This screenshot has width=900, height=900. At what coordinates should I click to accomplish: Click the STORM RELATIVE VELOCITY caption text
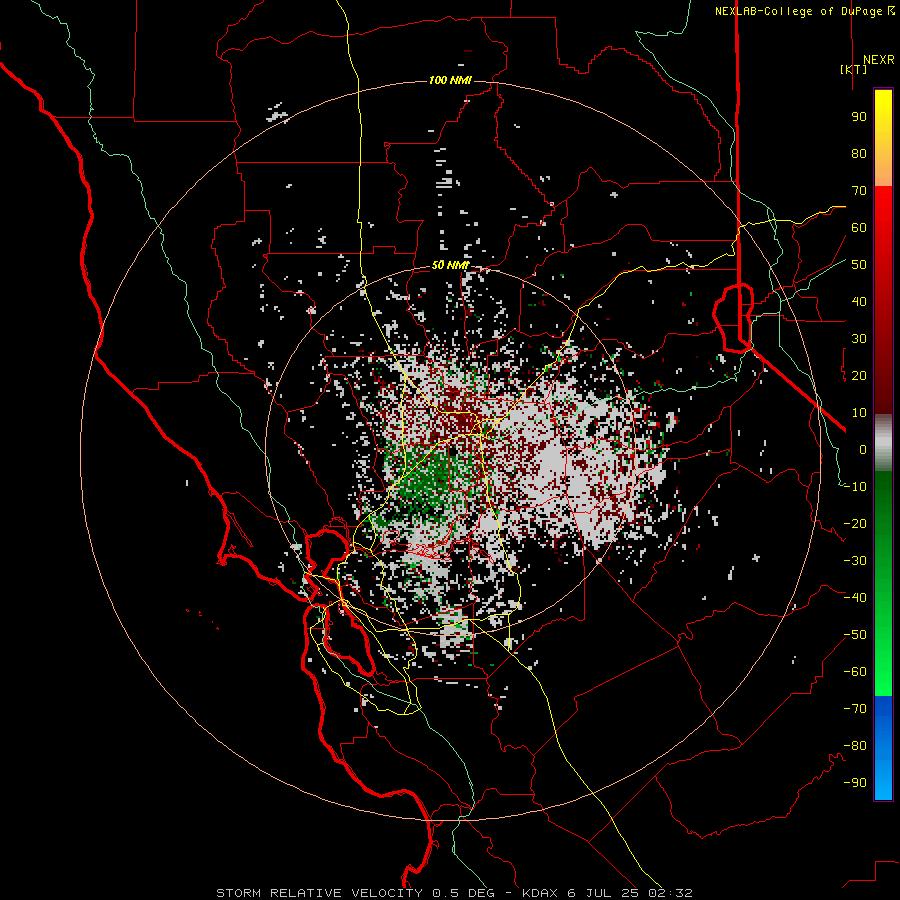[x=319, y=893]
